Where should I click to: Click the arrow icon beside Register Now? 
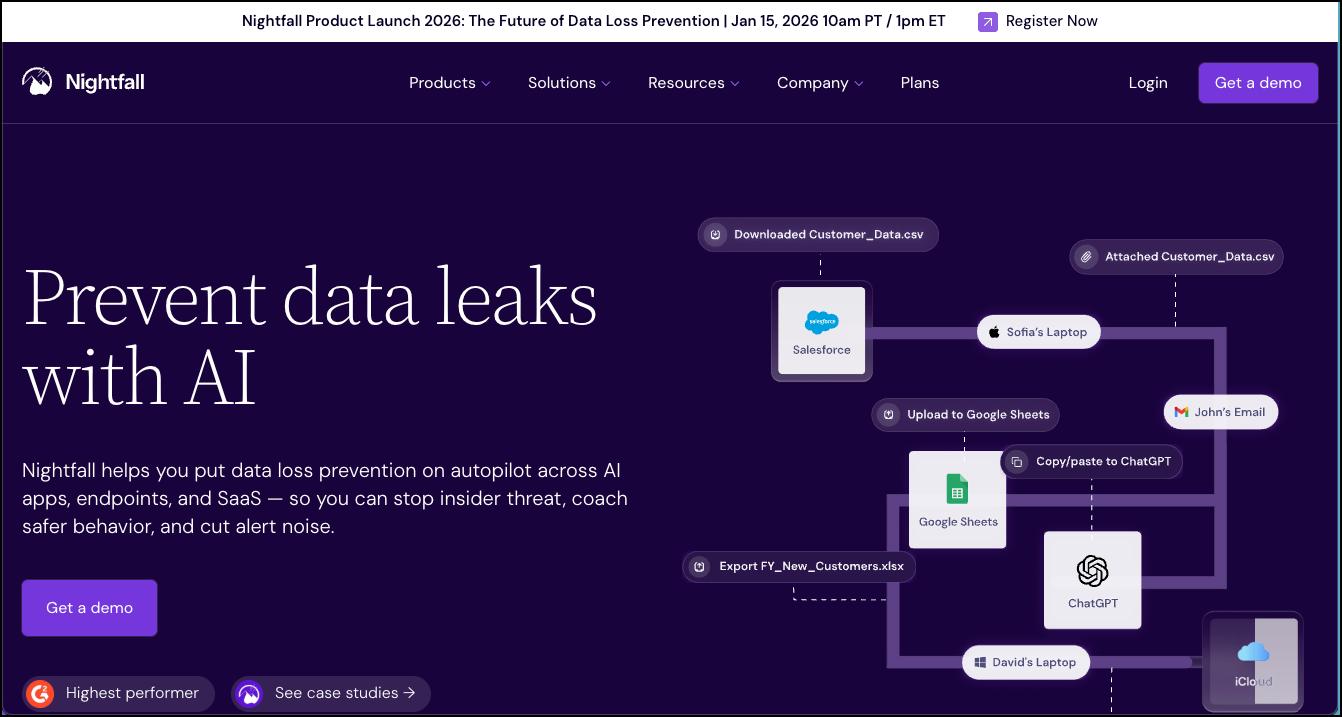pyautogui.click(x=990, y=21)
